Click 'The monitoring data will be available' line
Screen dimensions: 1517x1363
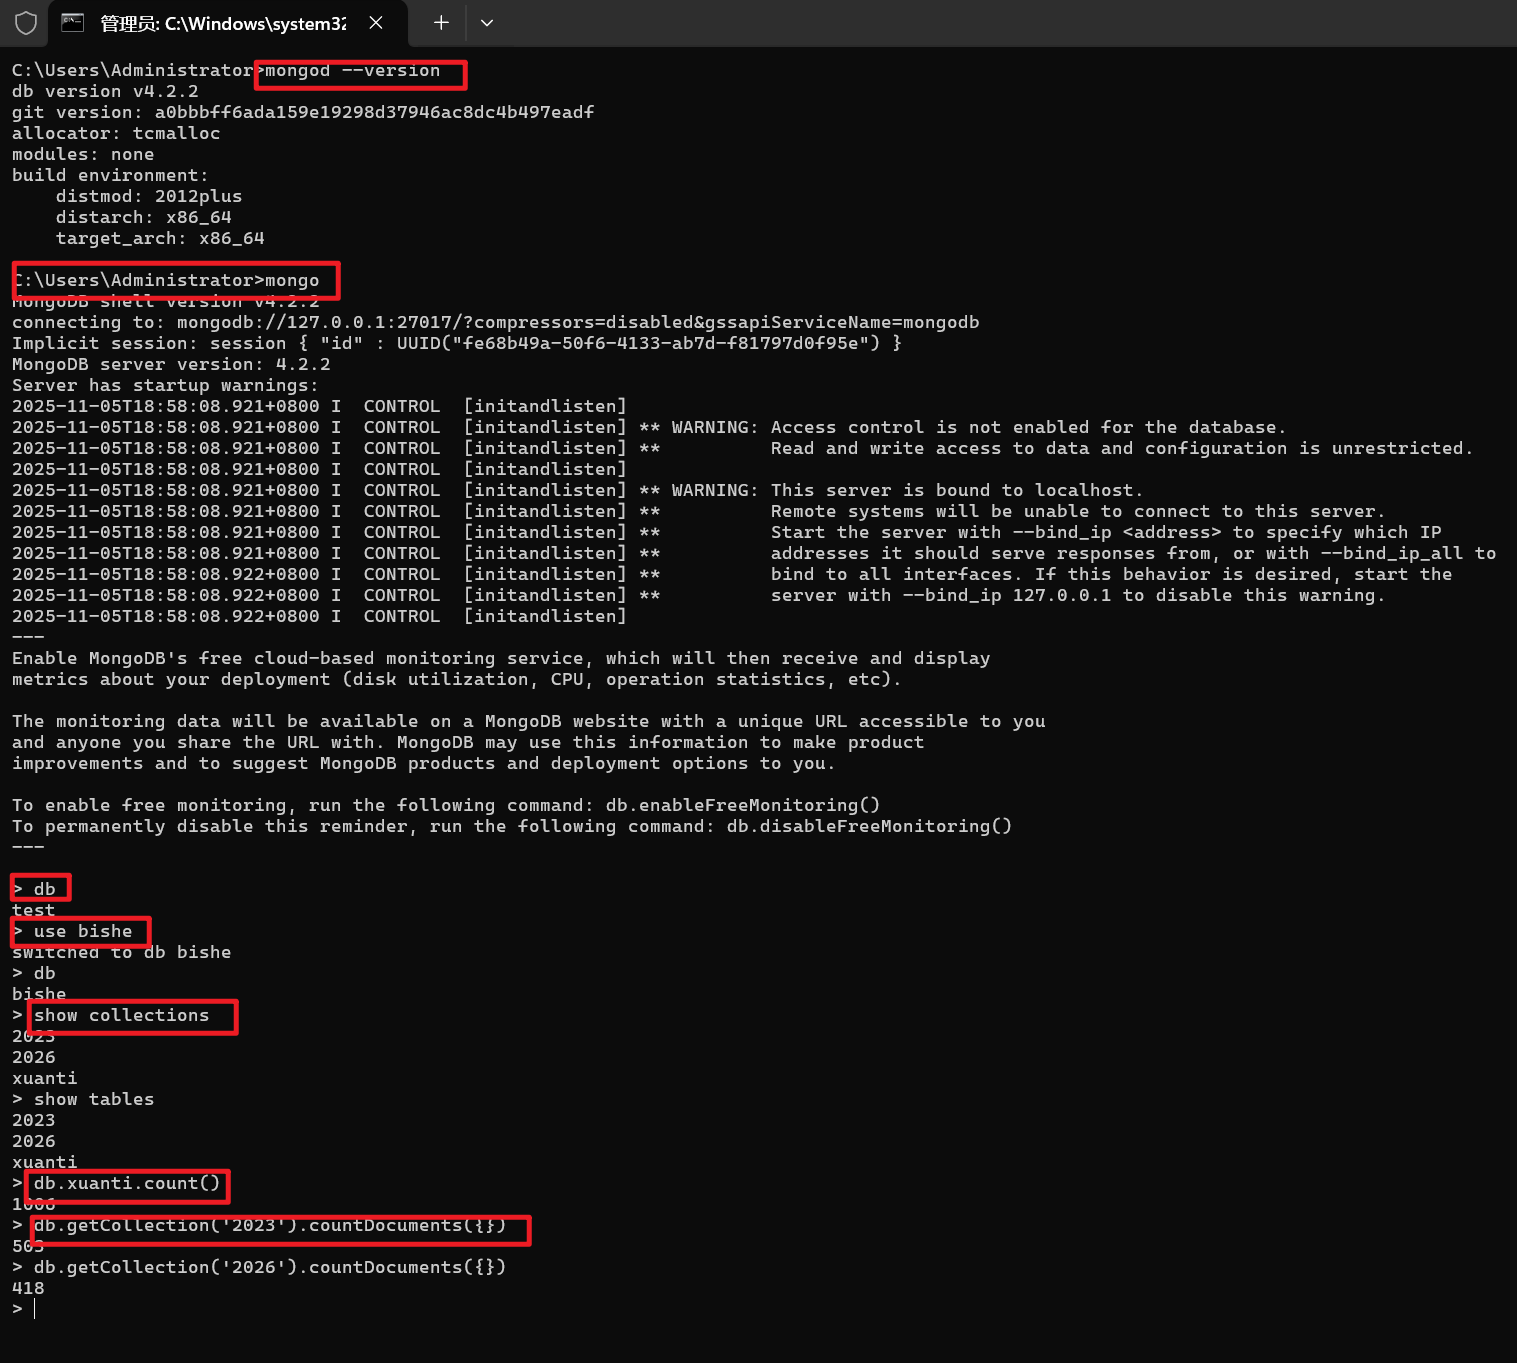[x=529, y=721]
